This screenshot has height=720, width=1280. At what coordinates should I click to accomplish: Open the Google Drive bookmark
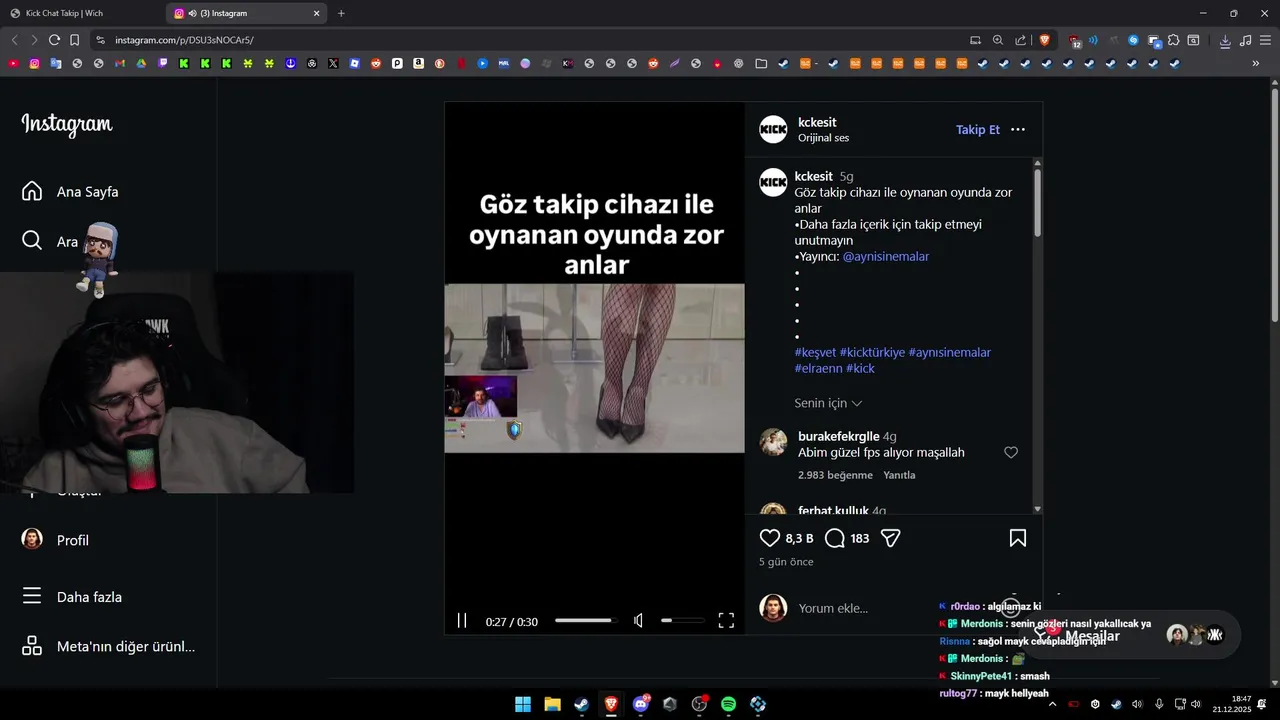[x=141, y=63]
